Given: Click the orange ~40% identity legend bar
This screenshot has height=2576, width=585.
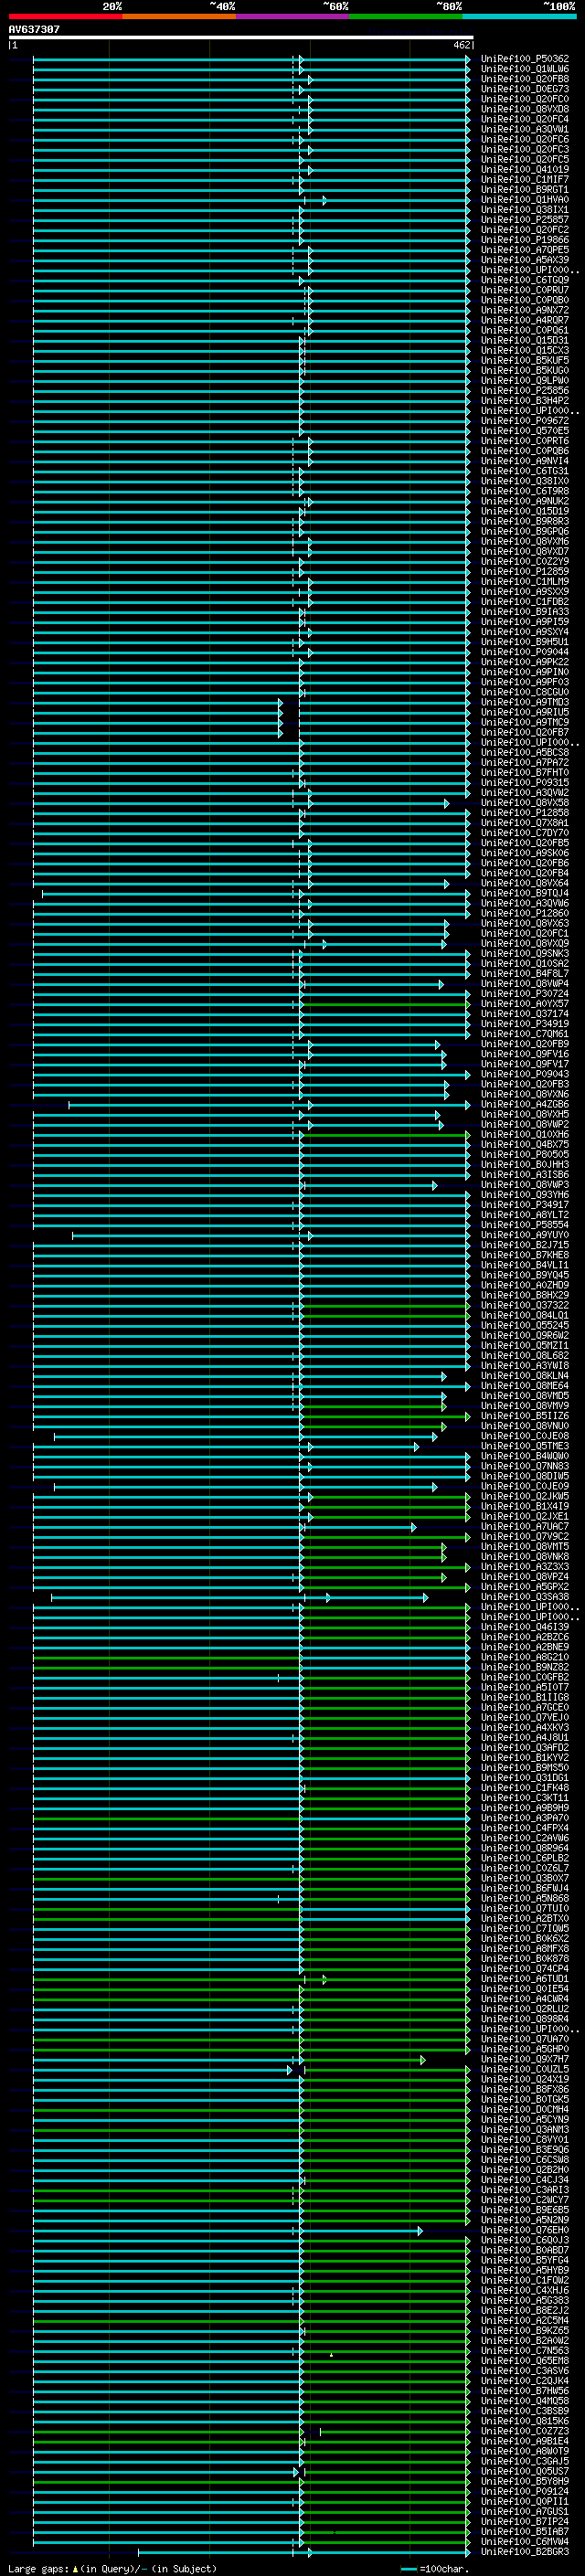Looking at the screenshot, I should click(x=179, y=16).
